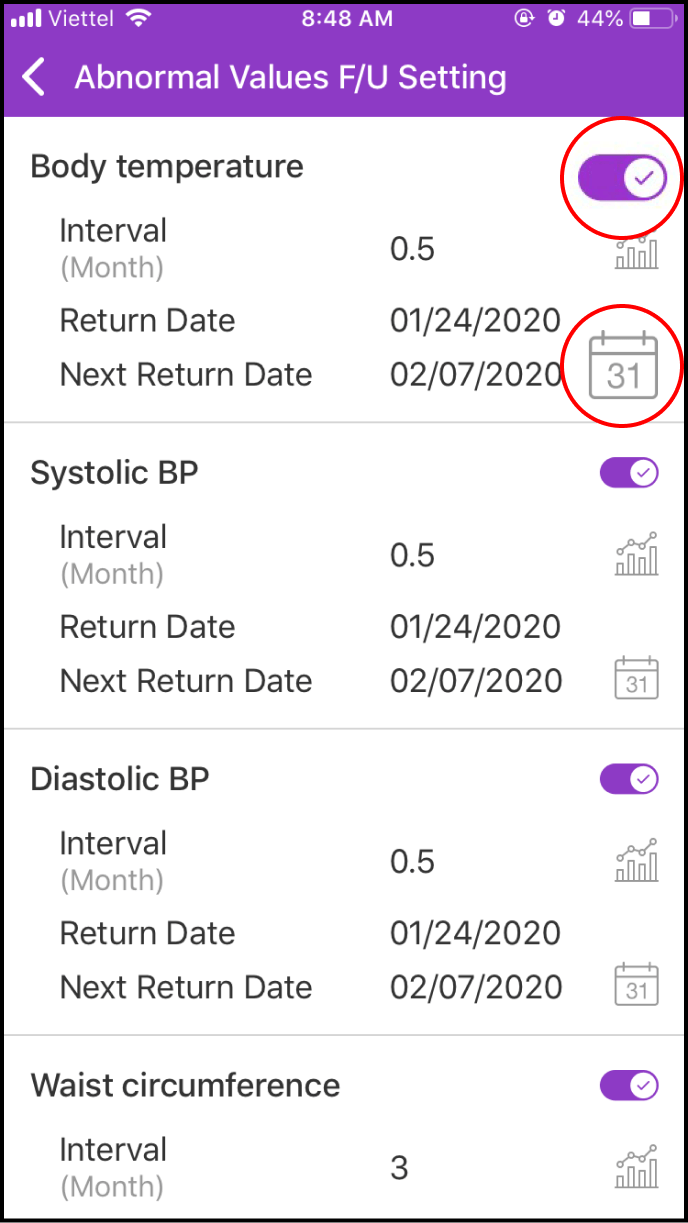Tap the battery indicator in status bar
This screenshot has width=688, height=1223.
(x=654, y=18)
